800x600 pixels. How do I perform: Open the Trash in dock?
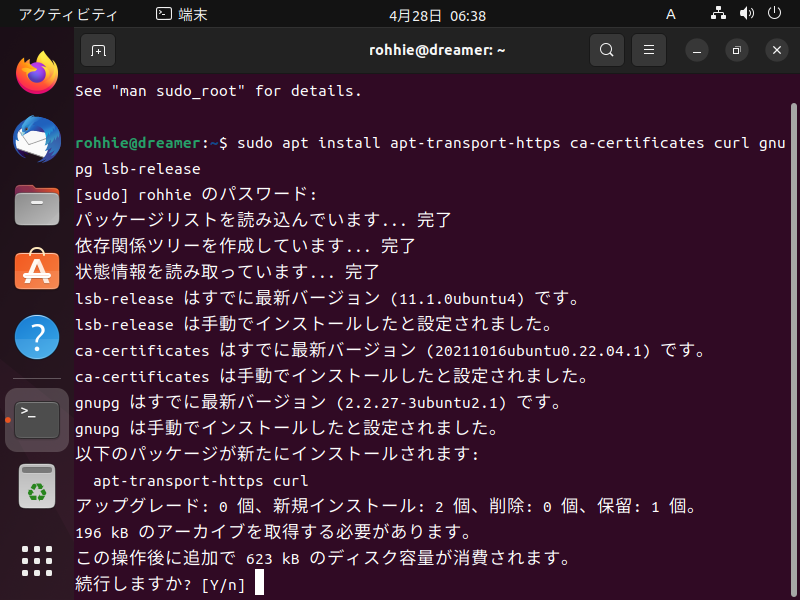[37, 486]
